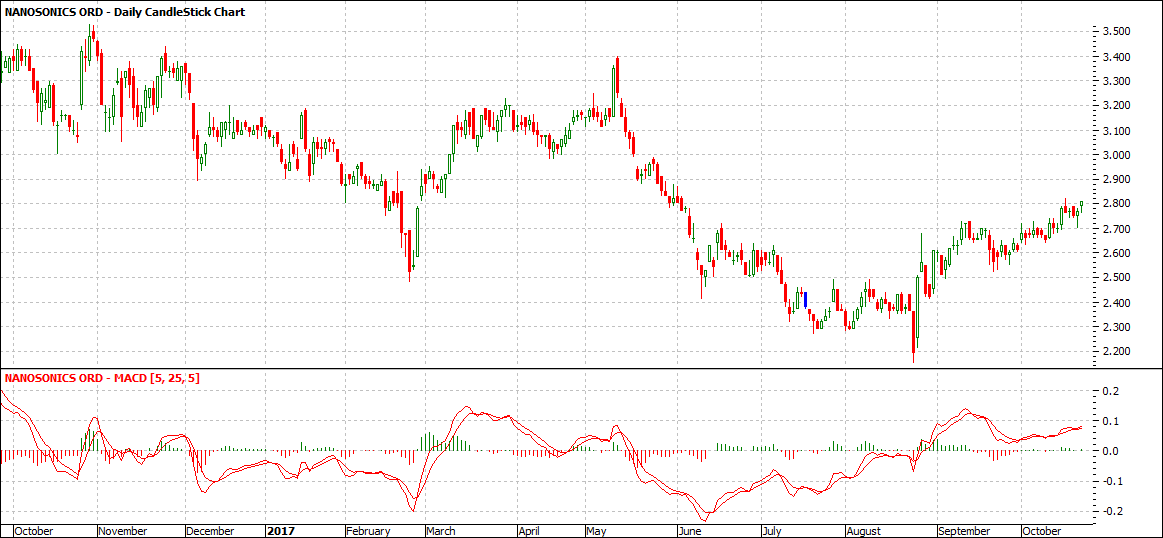Click the March label on the time axis
The image size is (1163, 538).
pyautogui.click(x=441, y=531)
